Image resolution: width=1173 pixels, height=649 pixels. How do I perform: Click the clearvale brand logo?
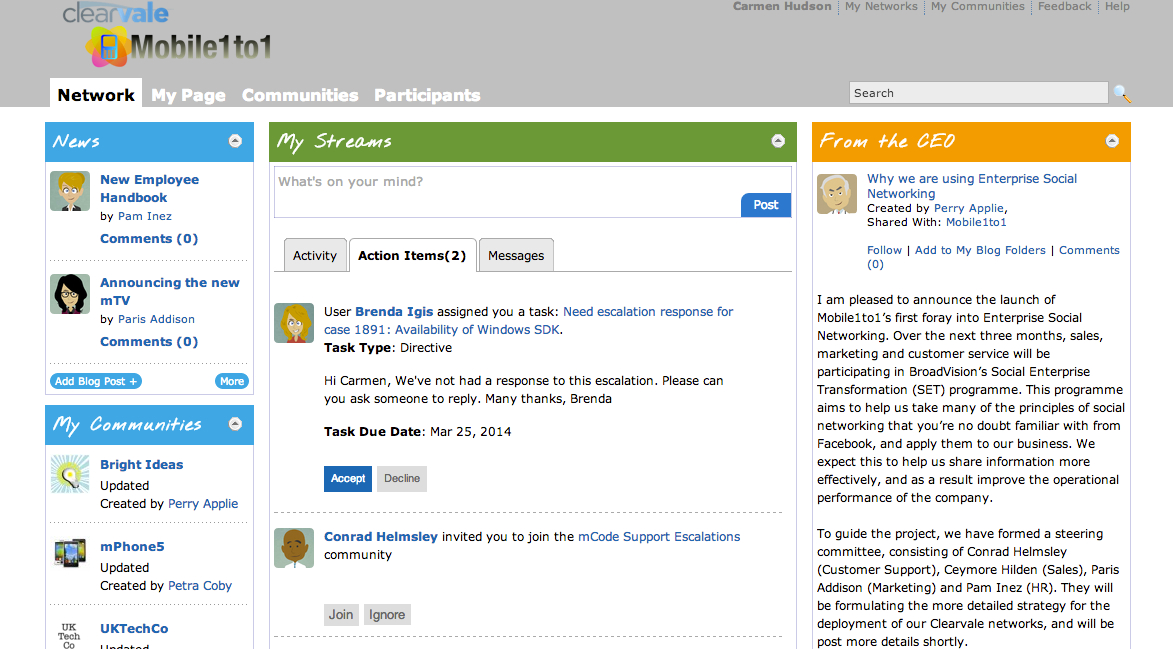(x=115, y=13)
